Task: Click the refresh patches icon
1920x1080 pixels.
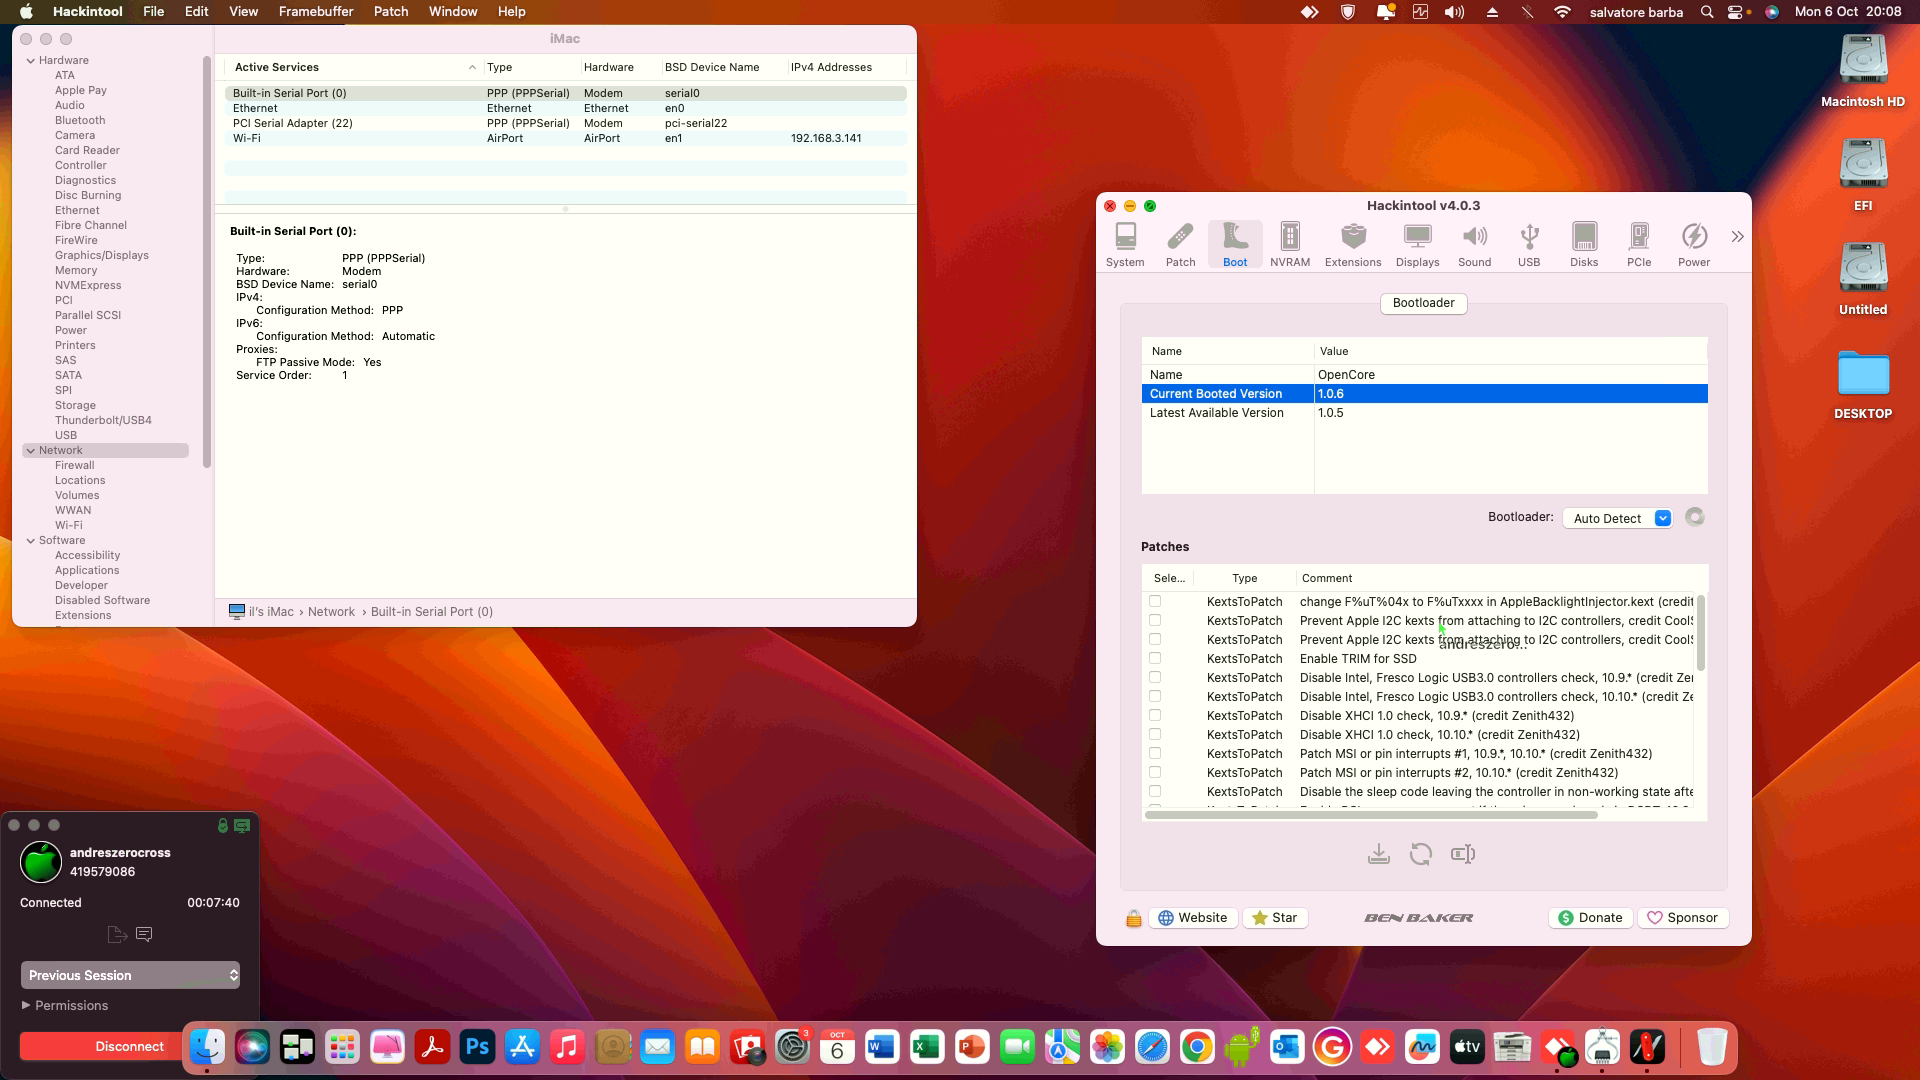Action: [1421, 854]
